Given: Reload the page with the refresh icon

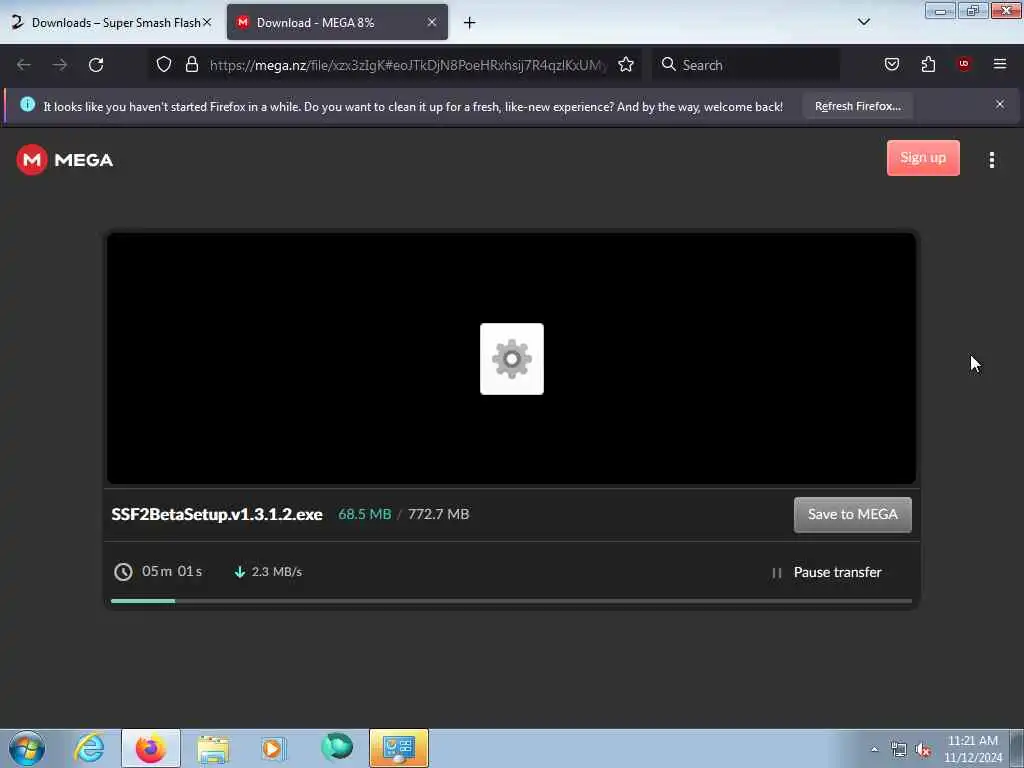Looking at the screenshot, I should pos(96,65).
